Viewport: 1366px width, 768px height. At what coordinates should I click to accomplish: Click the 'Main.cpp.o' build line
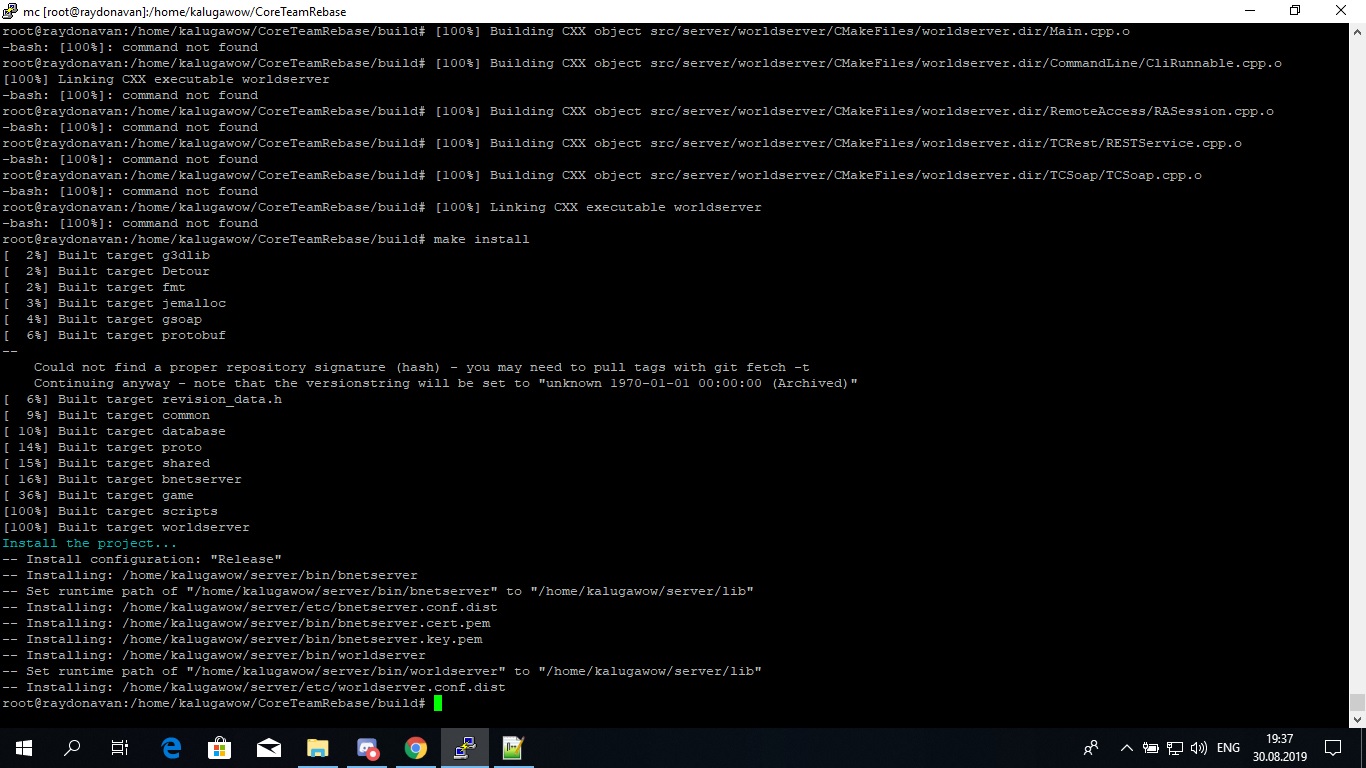(566, 31)
